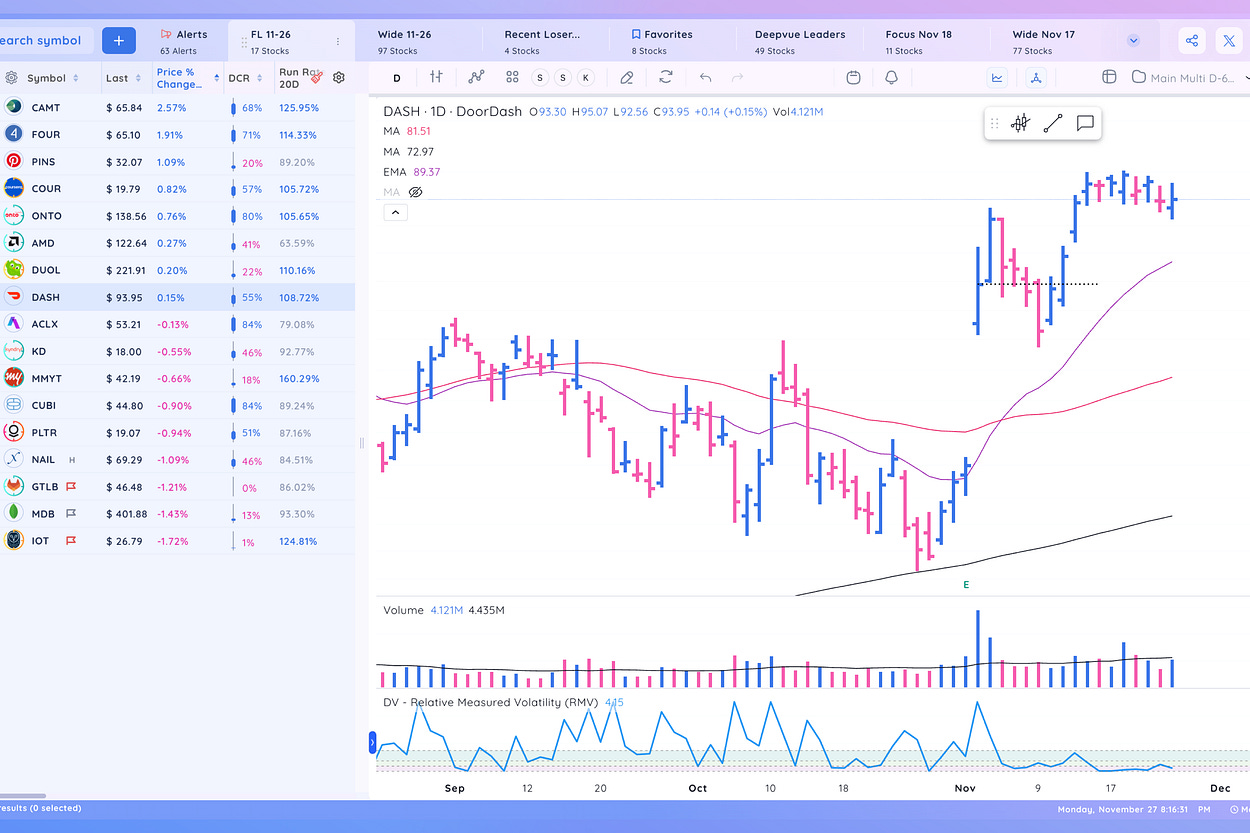
Task: Click the DASH 1D DoorDash chart title
Action: [452, 111]
